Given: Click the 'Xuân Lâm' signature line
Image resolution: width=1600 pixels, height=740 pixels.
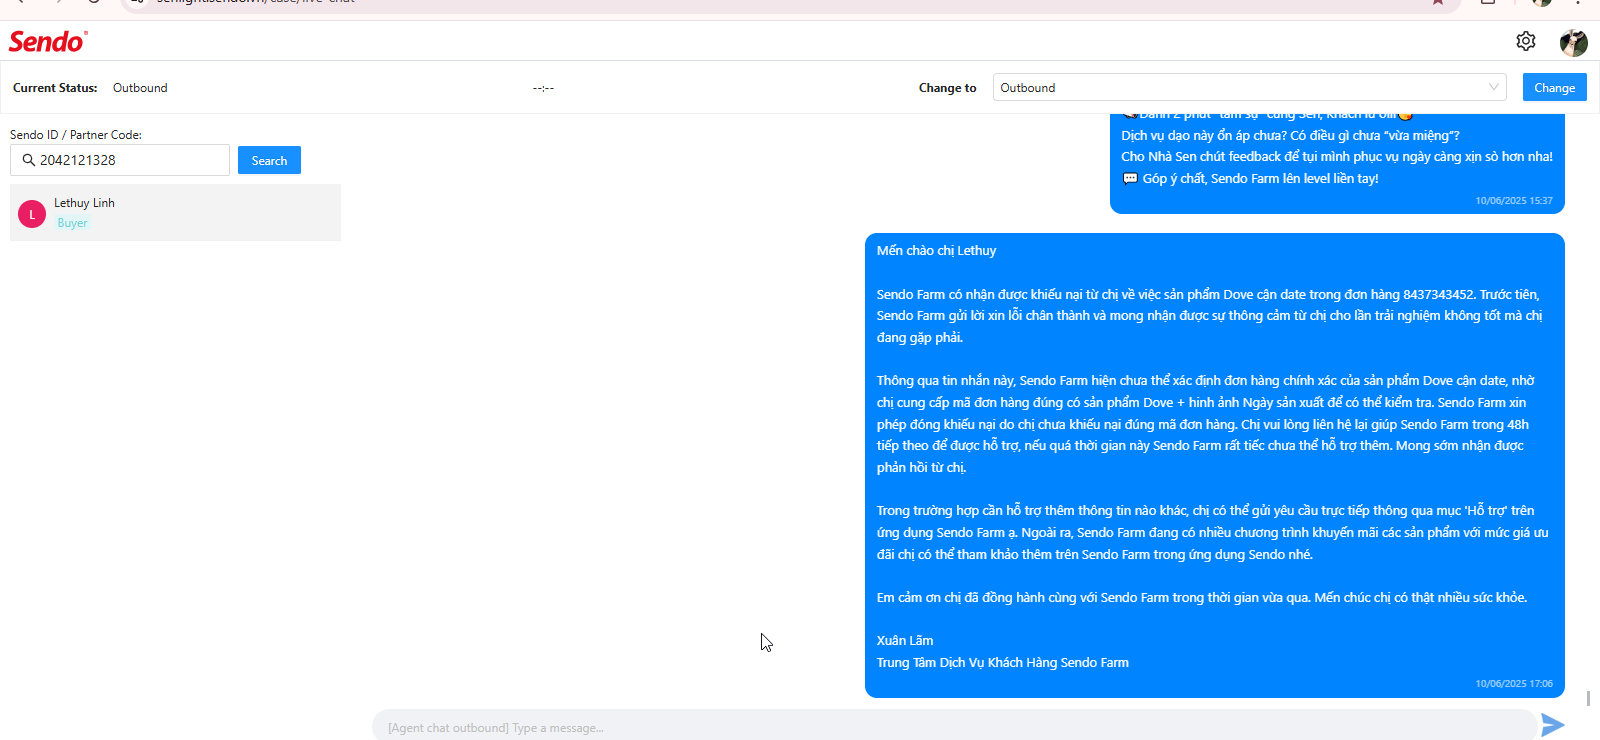Looking at the screenshot, I should pyautogui.click(x=905, y=641).
